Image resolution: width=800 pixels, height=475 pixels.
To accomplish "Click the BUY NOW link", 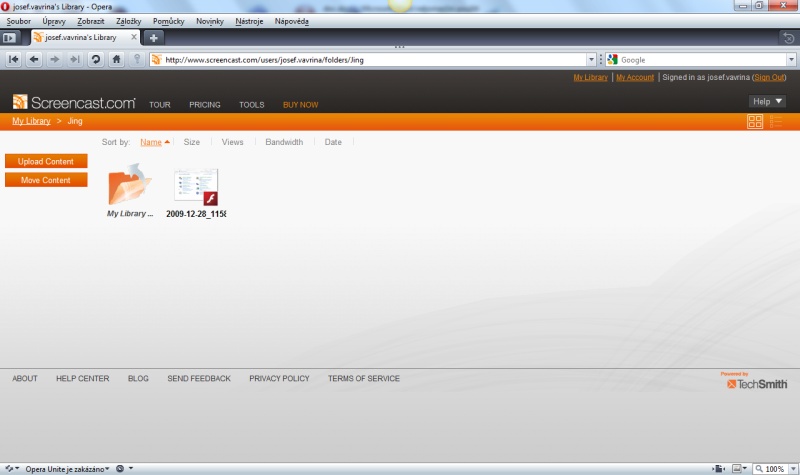I will (x=301, y=105).
